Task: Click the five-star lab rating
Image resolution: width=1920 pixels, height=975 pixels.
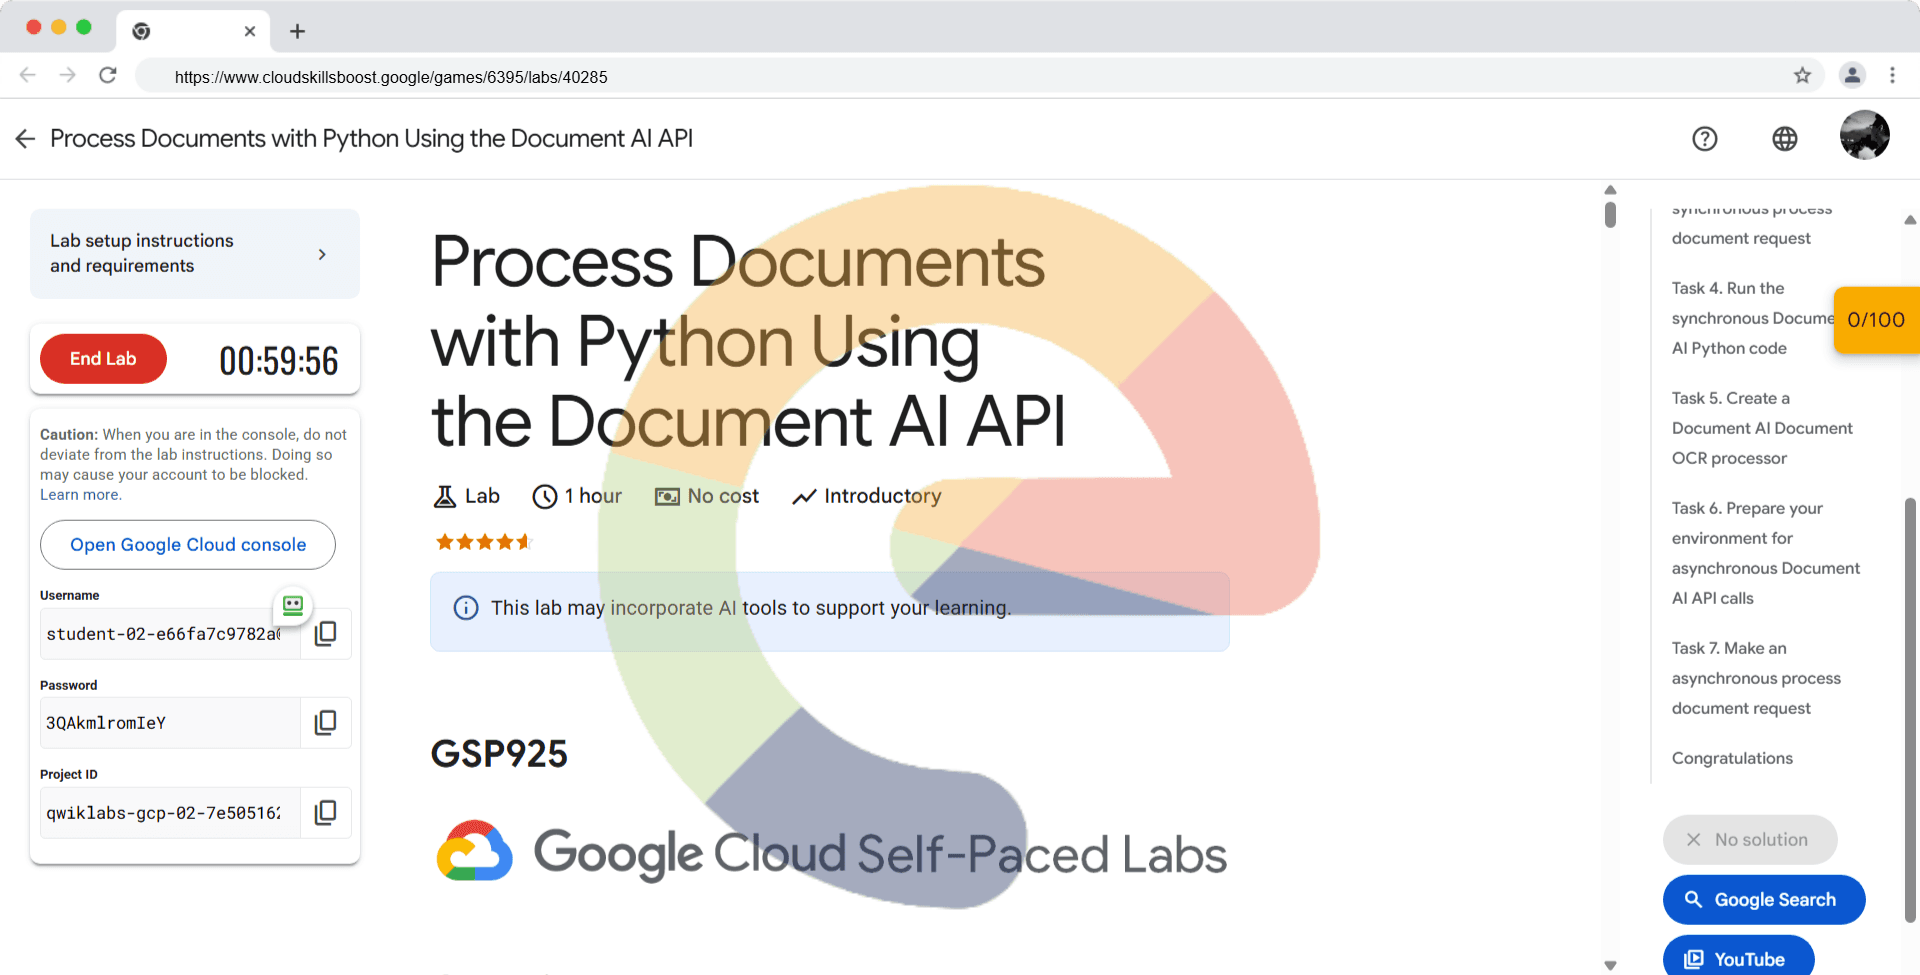Action: pos(484,542)
